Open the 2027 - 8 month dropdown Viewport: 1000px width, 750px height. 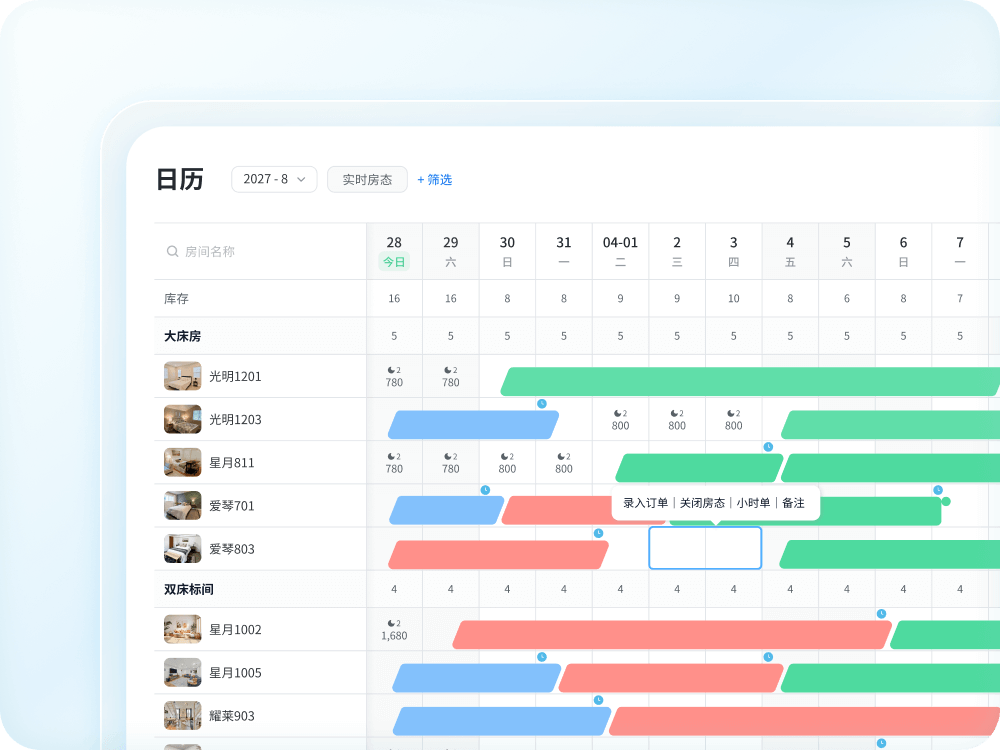point(274,179)
